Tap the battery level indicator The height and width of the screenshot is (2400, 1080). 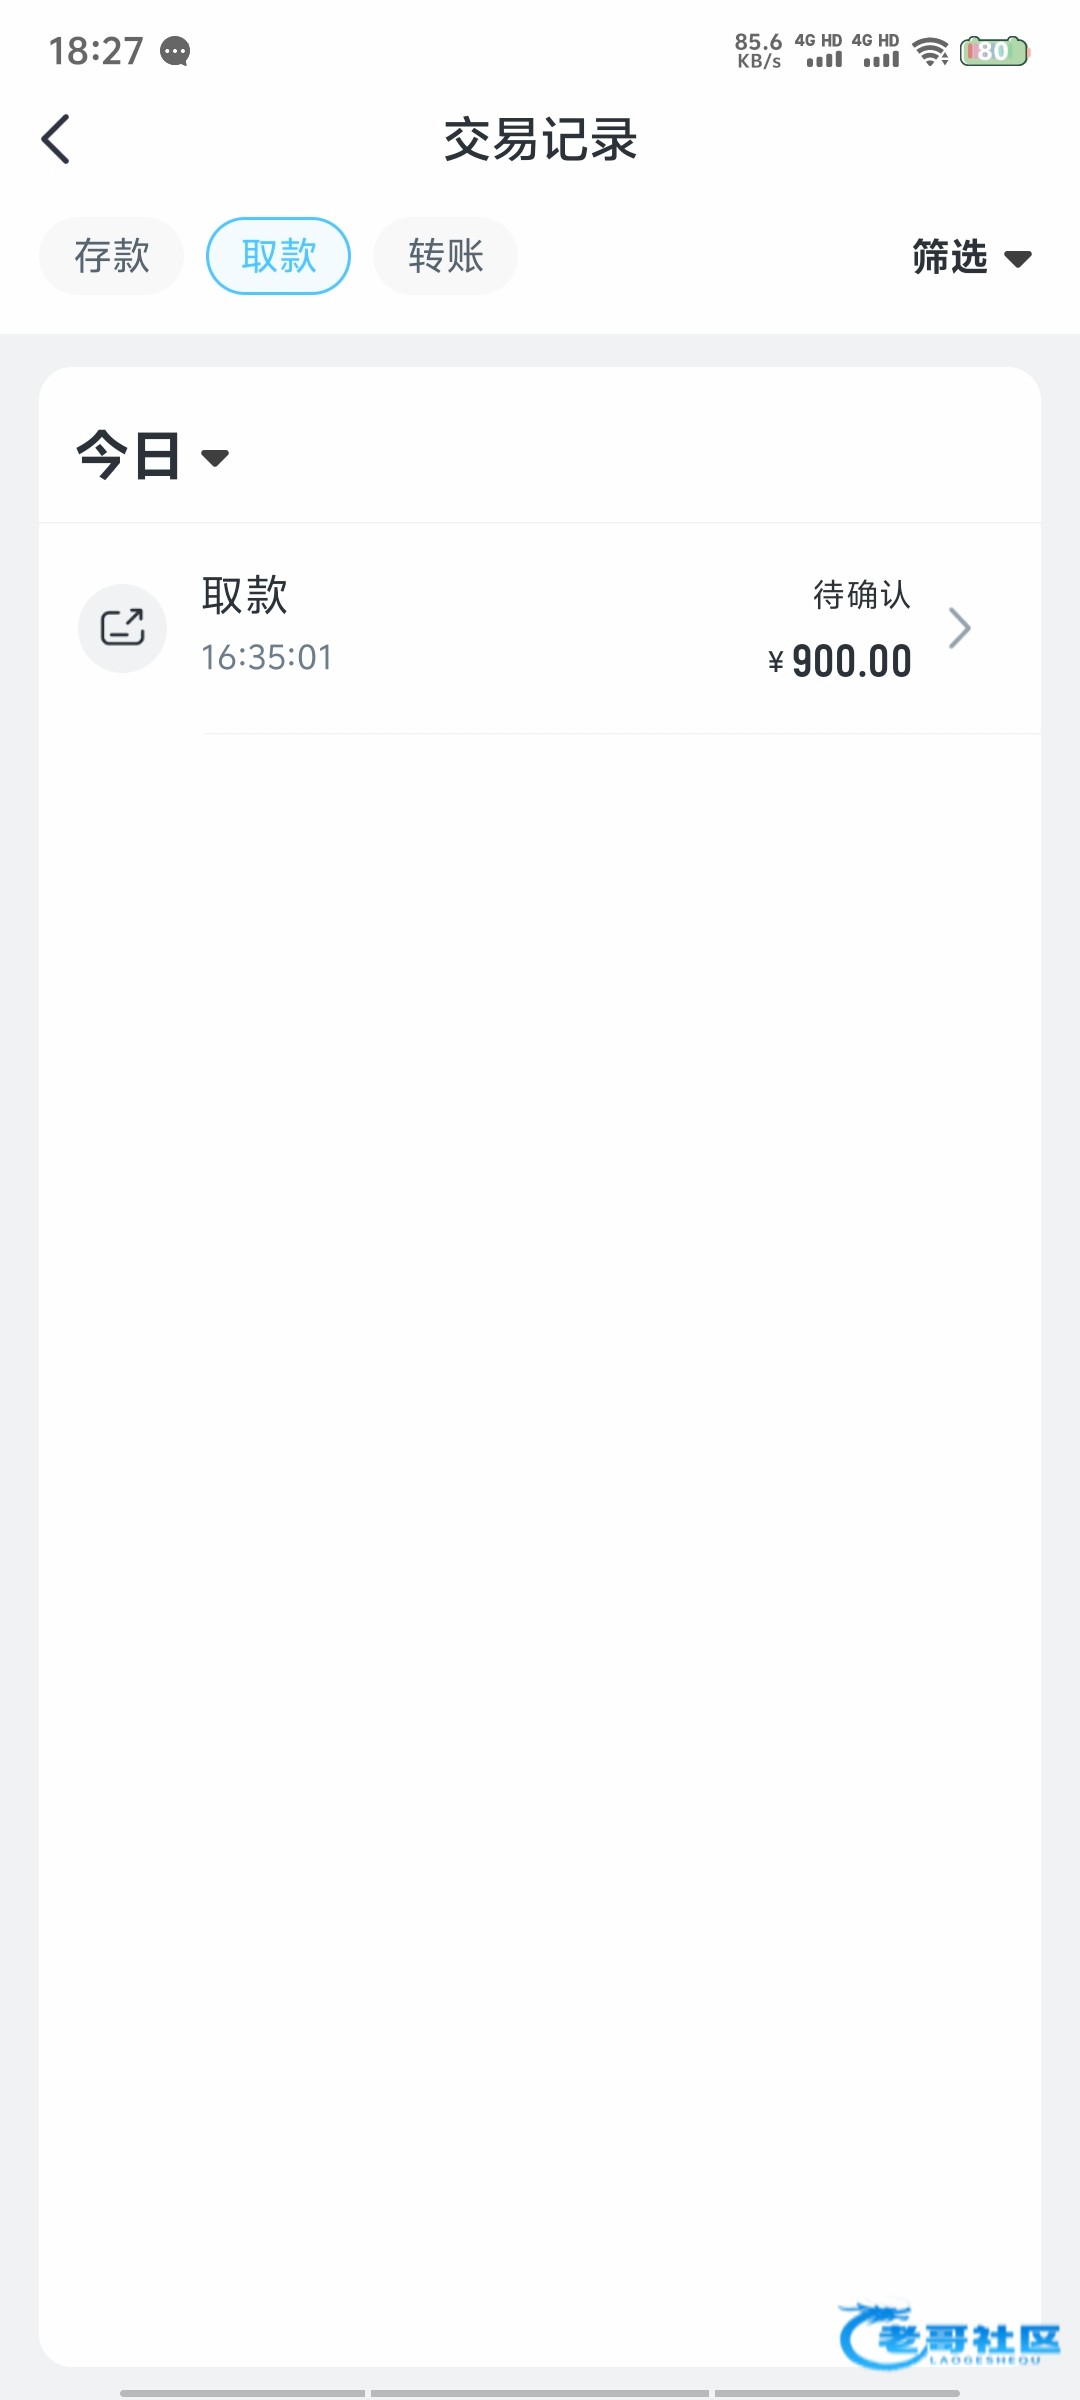click(x=994, y=51)
